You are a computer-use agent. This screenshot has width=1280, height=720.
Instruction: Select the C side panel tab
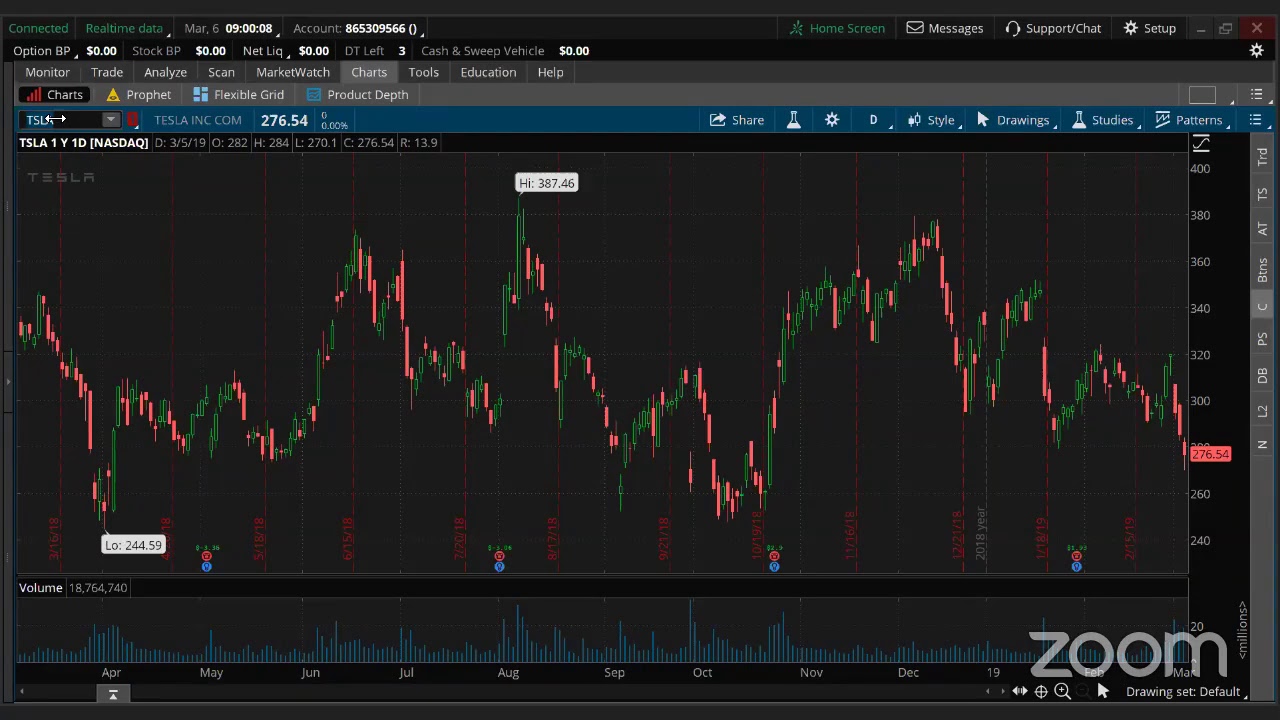1263,307
